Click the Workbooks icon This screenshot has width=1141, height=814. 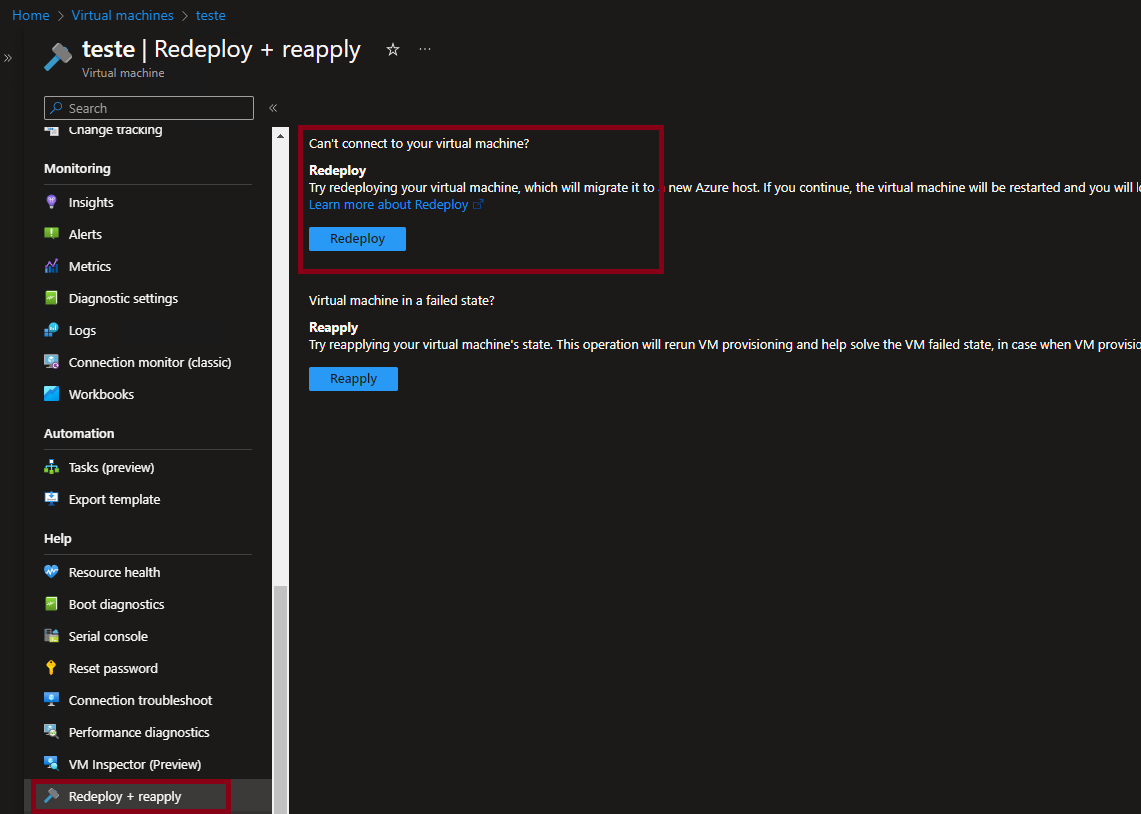click(51, 394)
